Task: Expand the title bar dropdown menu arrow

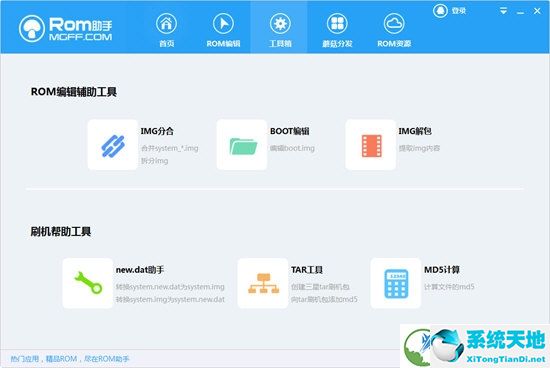Action: click(503, 11)
